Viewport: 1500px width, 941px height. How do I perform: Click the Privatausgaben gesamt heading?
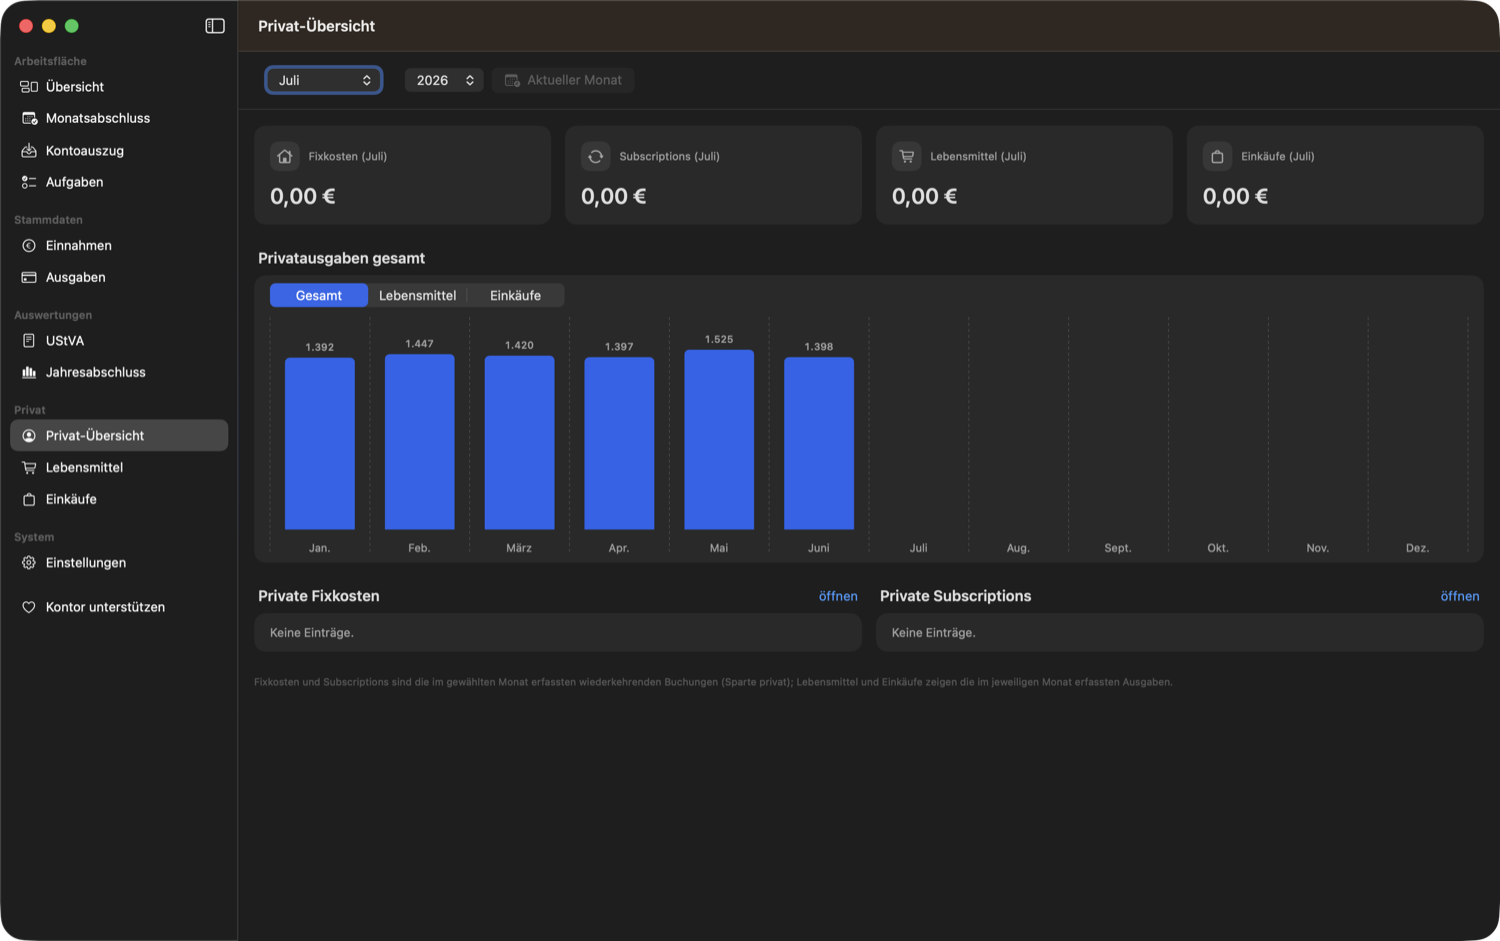pyautogui.click(x=342, y=258)
